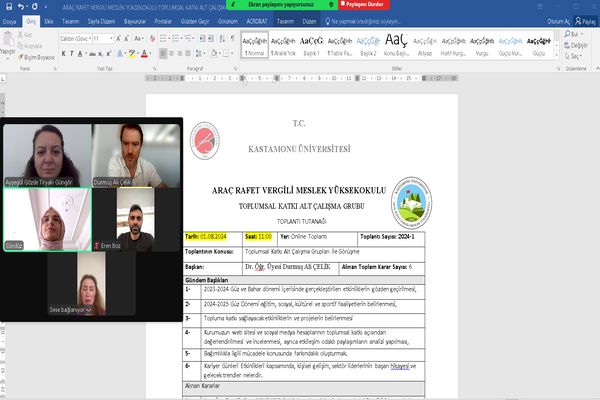The width and height of the screenshot is (600, 400).
Task: Expand the styles gallery
Action: pyautogui.click(x=556, y=56)
